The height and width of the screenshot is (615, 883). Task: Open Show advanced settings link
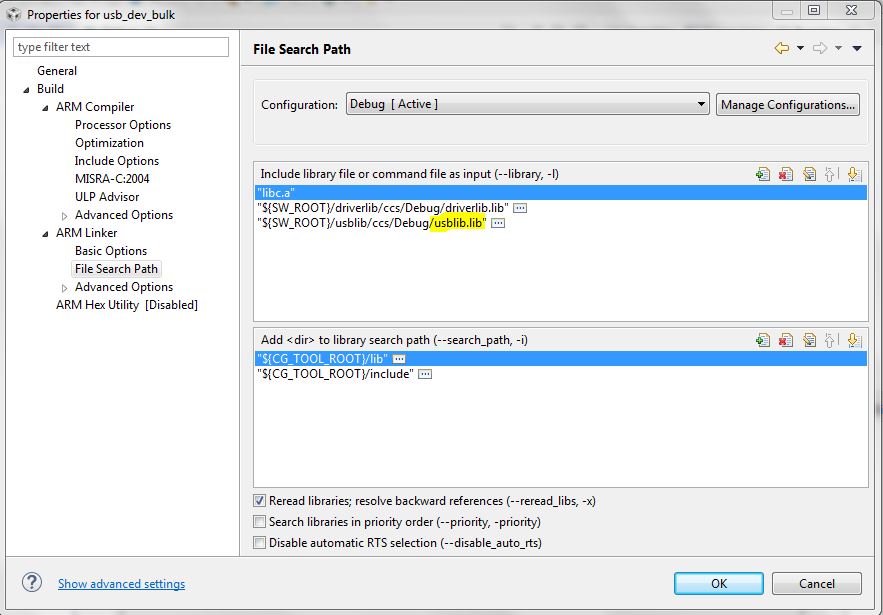tap(121, 583)
